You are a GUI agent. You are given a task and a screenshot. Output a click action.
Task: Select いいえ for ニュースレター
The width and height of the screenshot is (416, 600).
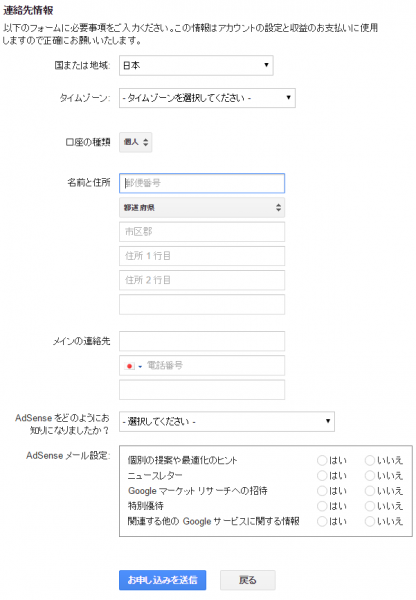pyautogui.click(x=370, y=476)
